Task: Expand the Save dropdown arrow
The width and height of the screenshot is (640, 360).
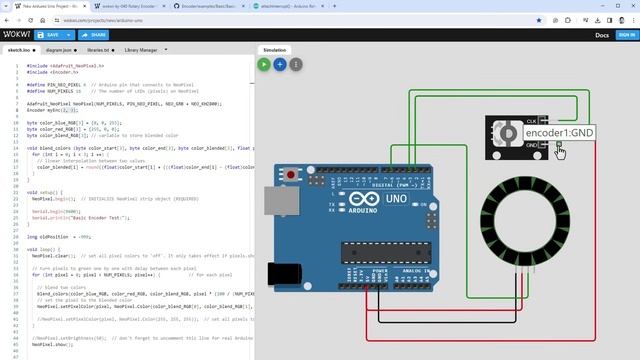Action: (69, 35)
